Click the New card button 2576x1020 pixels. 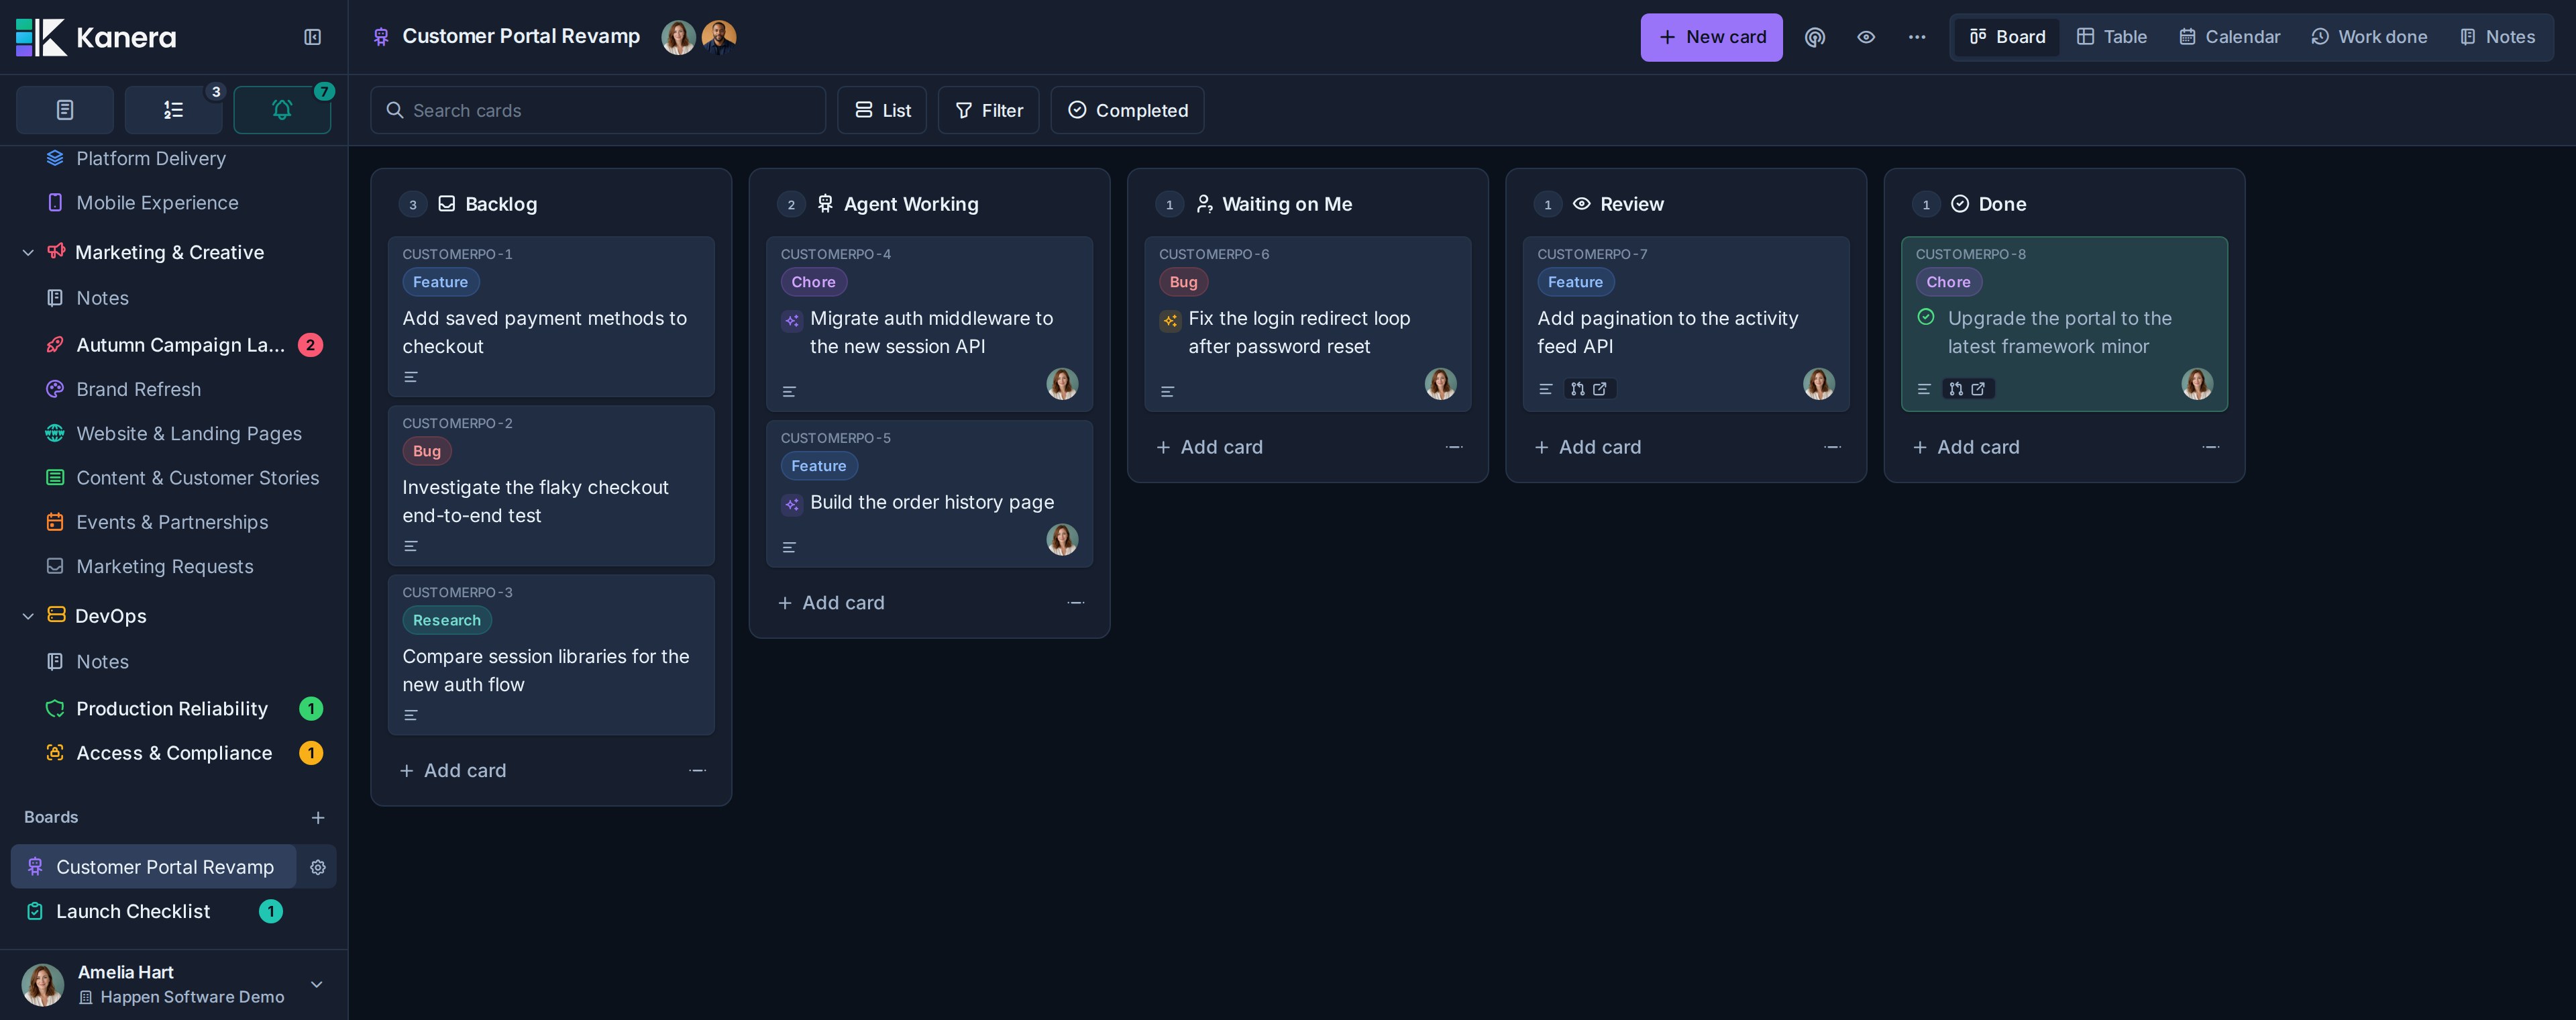(1711, 37)
